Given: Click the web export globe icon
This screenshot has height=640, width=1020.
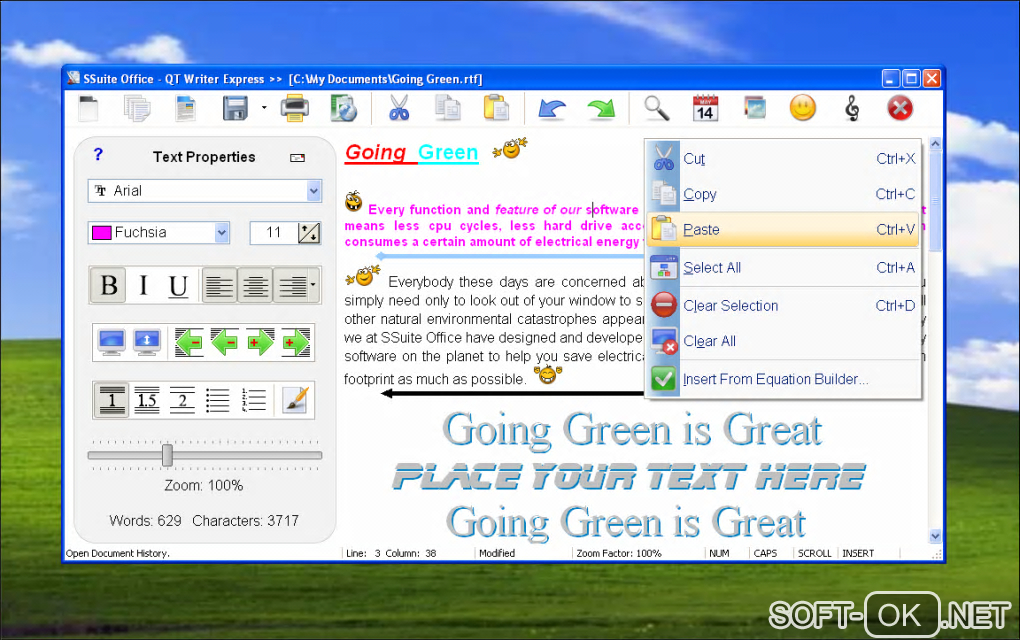Looking at the screenshot, I should [x=343, y=109].
